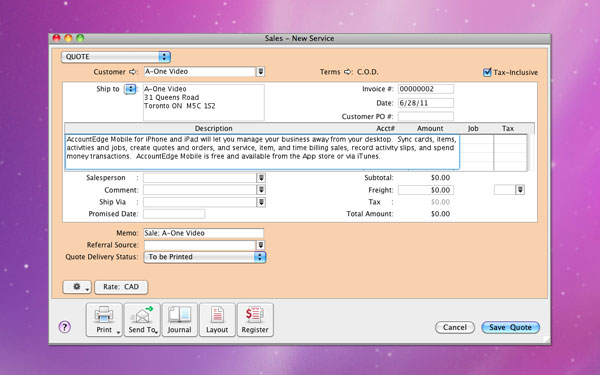Open the Journal book icon
The image size is (600, 375).
click(179, 315)
